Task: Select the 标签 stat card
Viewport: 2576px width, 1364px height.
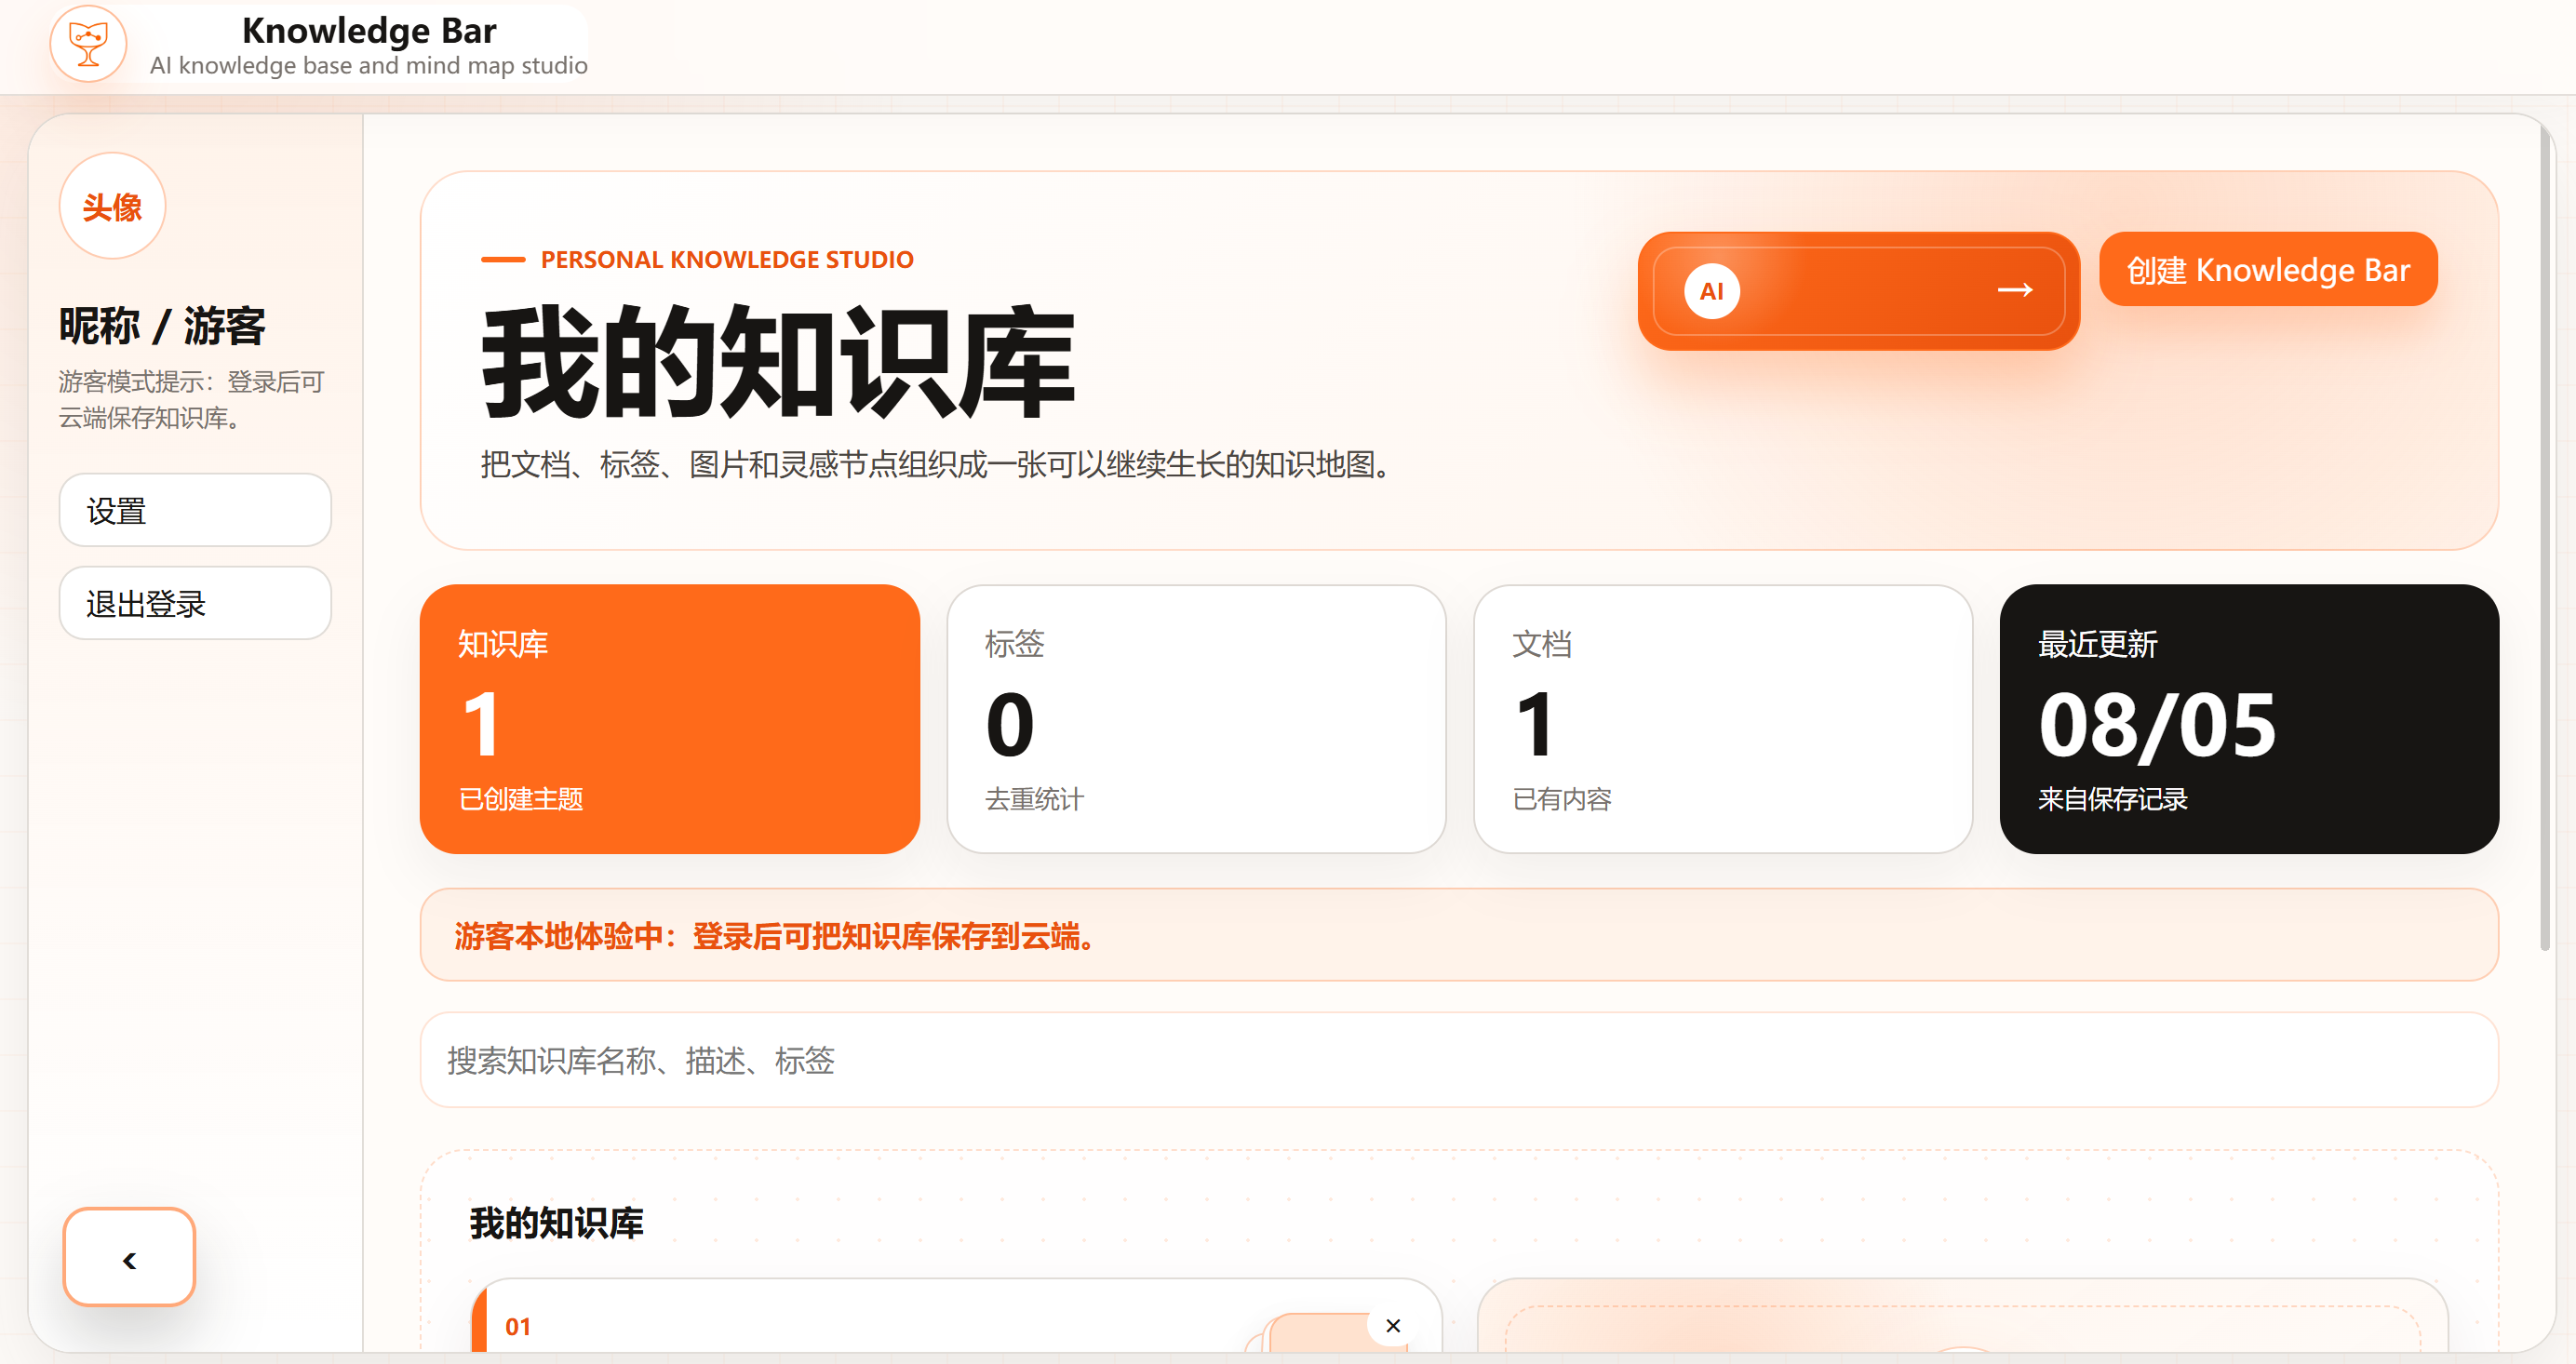Action: [1196, 719]
